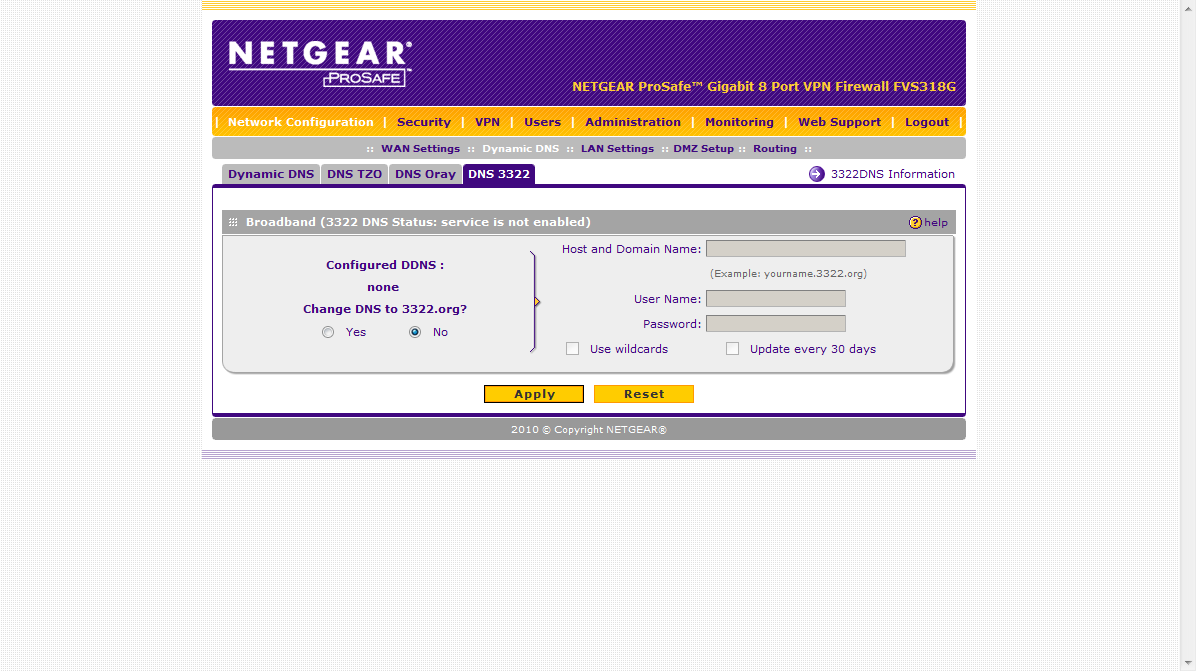
Task: Open the Web Support menu
Action: [840, 122]
